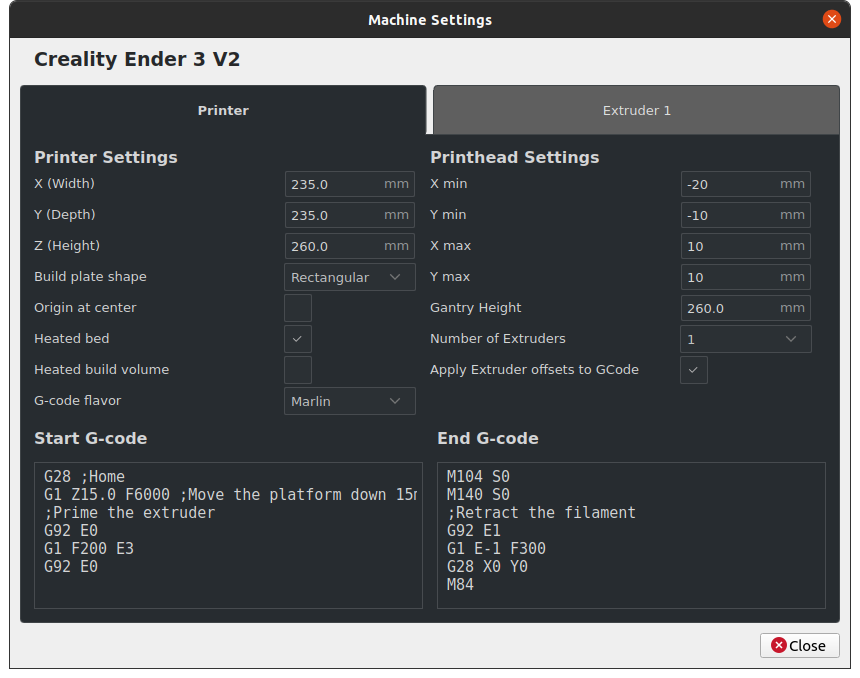
Task: Toggle the Origin at center checkbox
Action: click(298, 308)
